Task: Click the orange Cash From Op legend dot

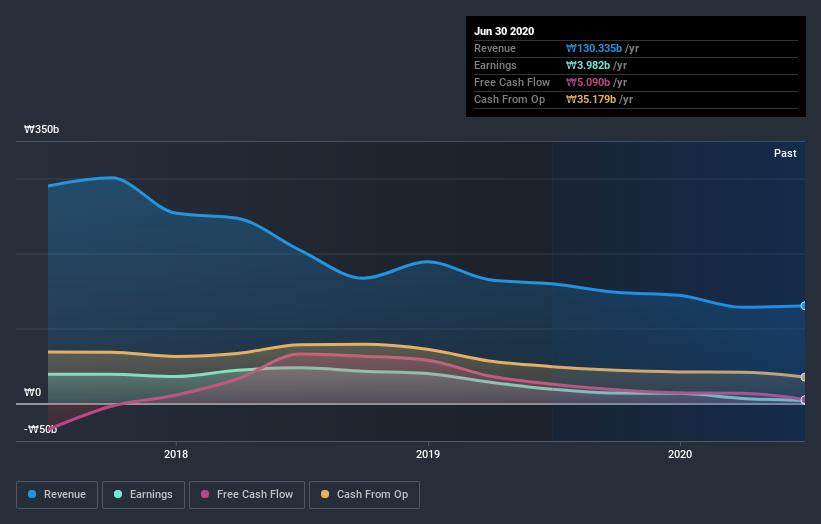Action: [325, 494]
